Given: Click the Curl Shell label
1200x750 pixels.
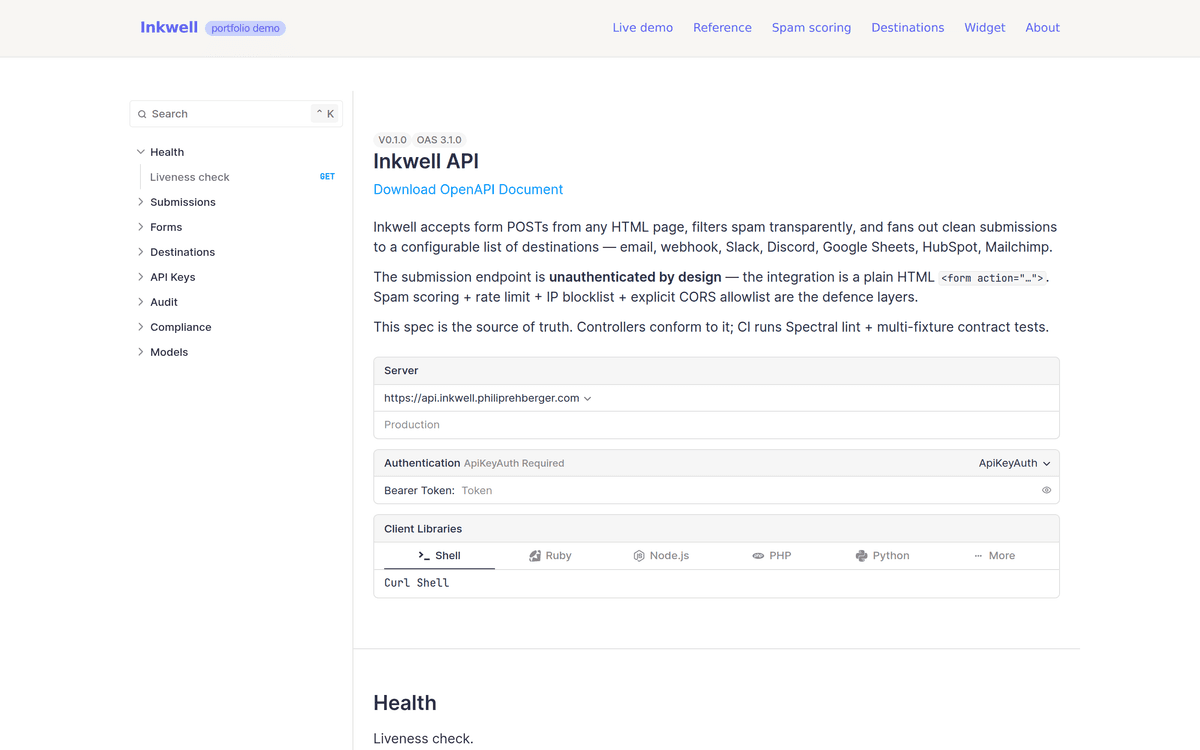Looking at the screenshot, I should (417, 583).
